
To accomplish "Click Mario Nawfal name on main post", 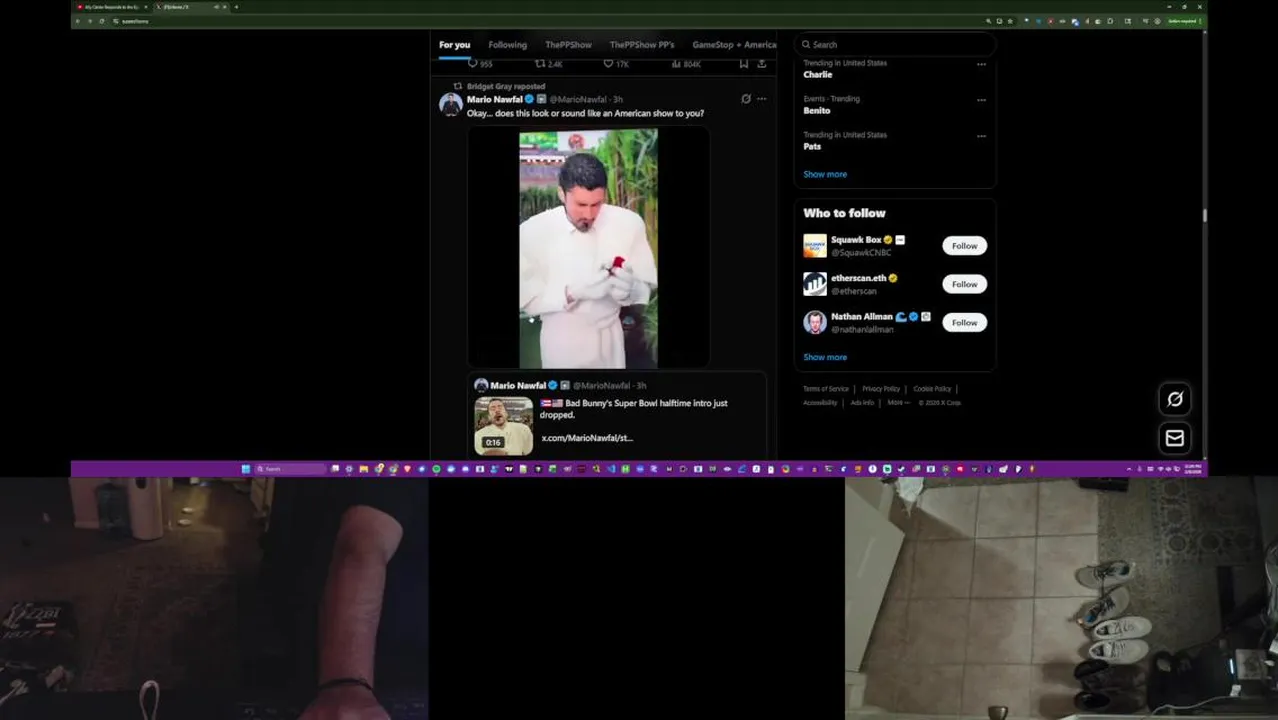I will [x=496, y=99].
